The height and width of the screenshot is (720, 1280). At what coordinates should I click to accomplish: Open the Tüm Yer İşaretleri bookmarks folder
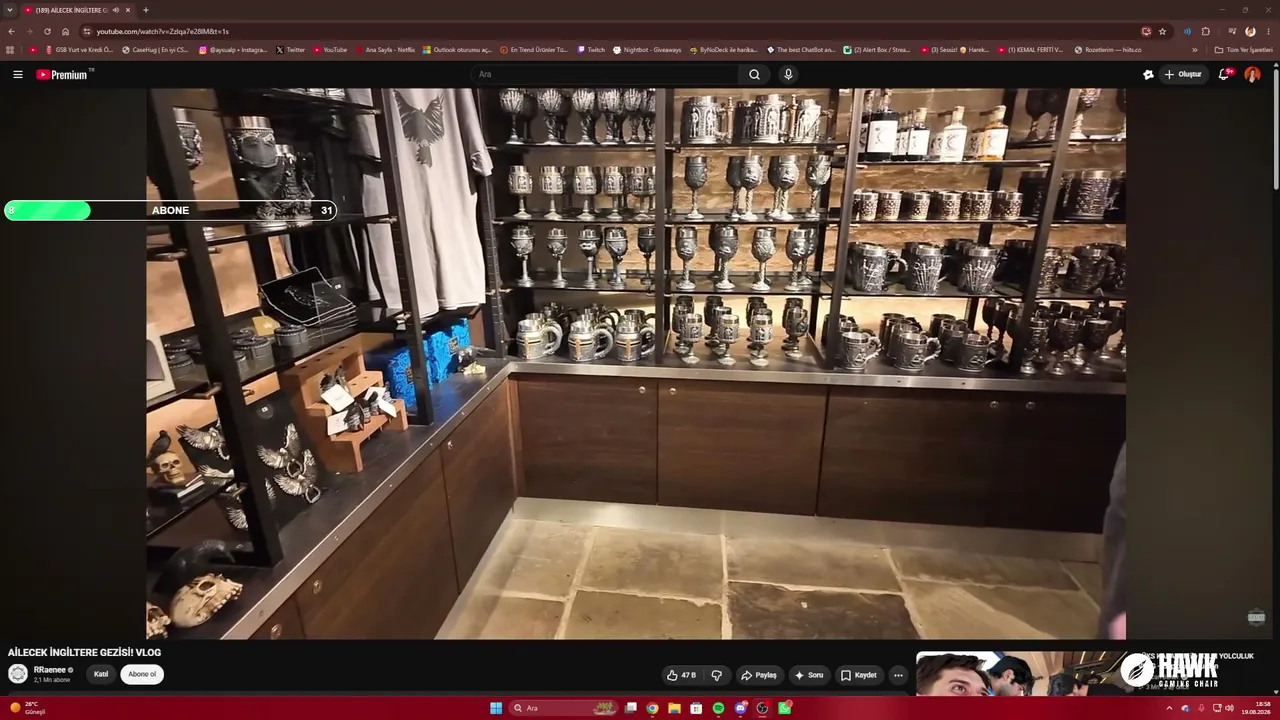tap(1243, 49)
